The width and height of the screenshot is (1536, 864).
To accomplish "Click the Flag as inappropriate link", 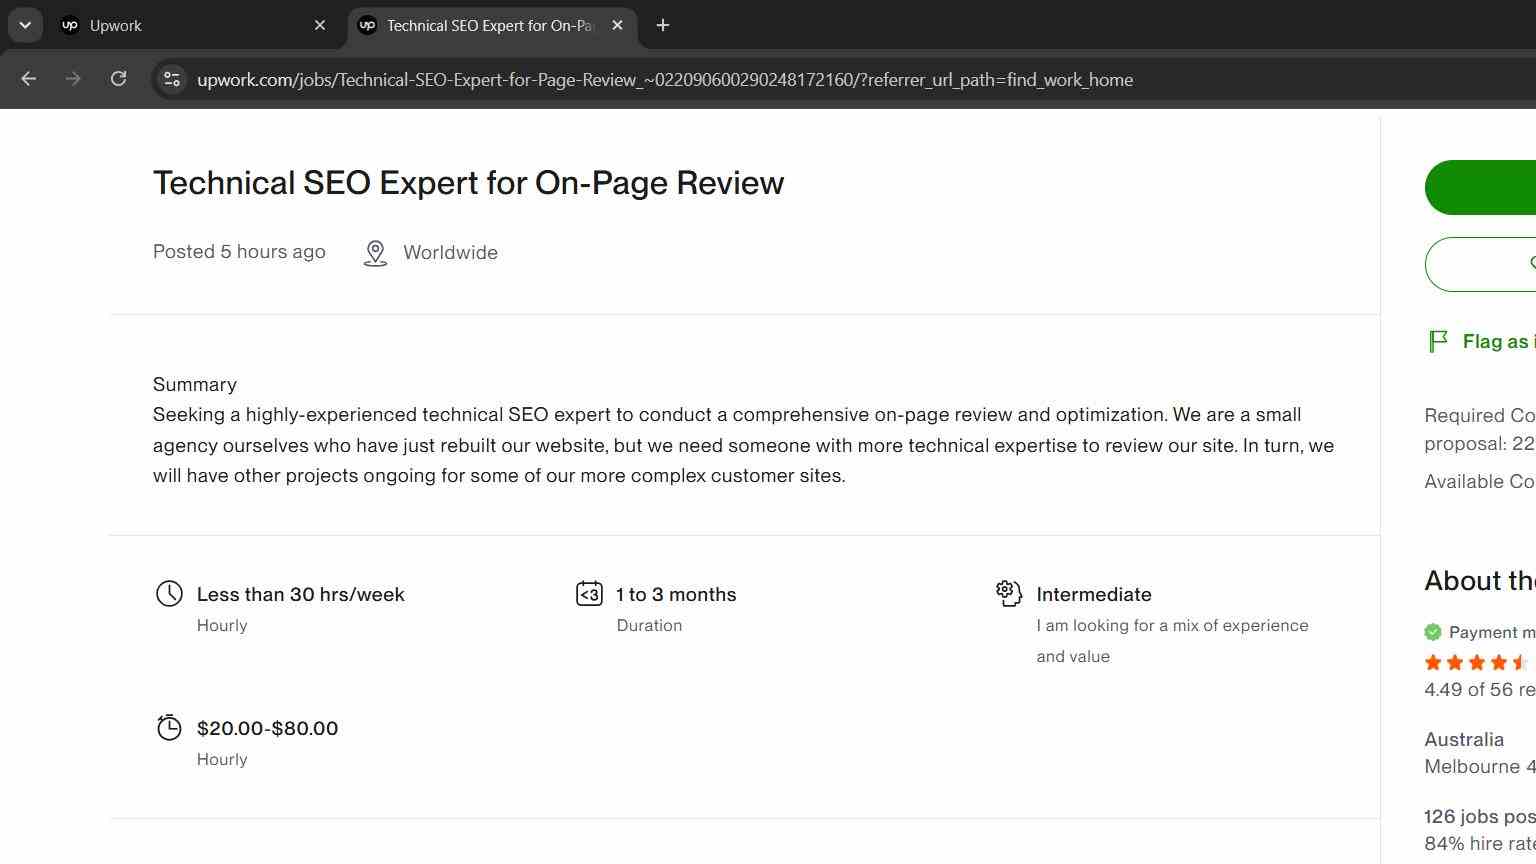I will point(1499,342).
